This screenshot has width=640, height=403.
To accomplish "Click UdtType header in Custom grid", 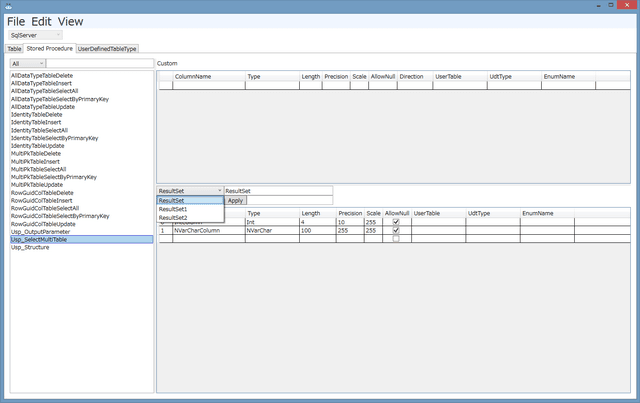I will tap(514, 76).
